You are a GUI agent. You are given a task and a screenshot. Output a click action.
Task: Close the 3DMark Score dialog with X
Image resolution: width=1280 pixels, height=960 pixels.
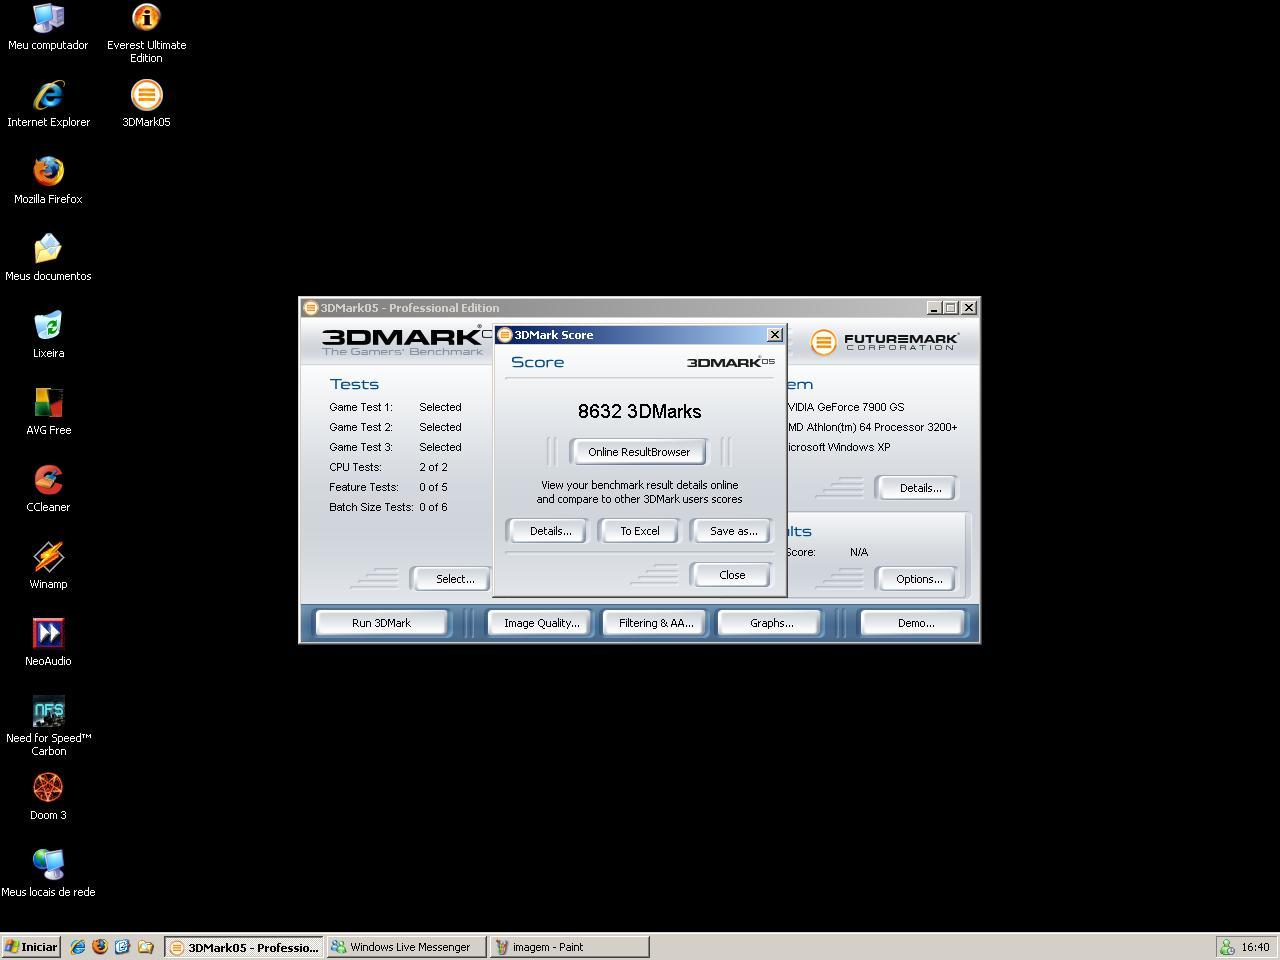pos(774,335)
